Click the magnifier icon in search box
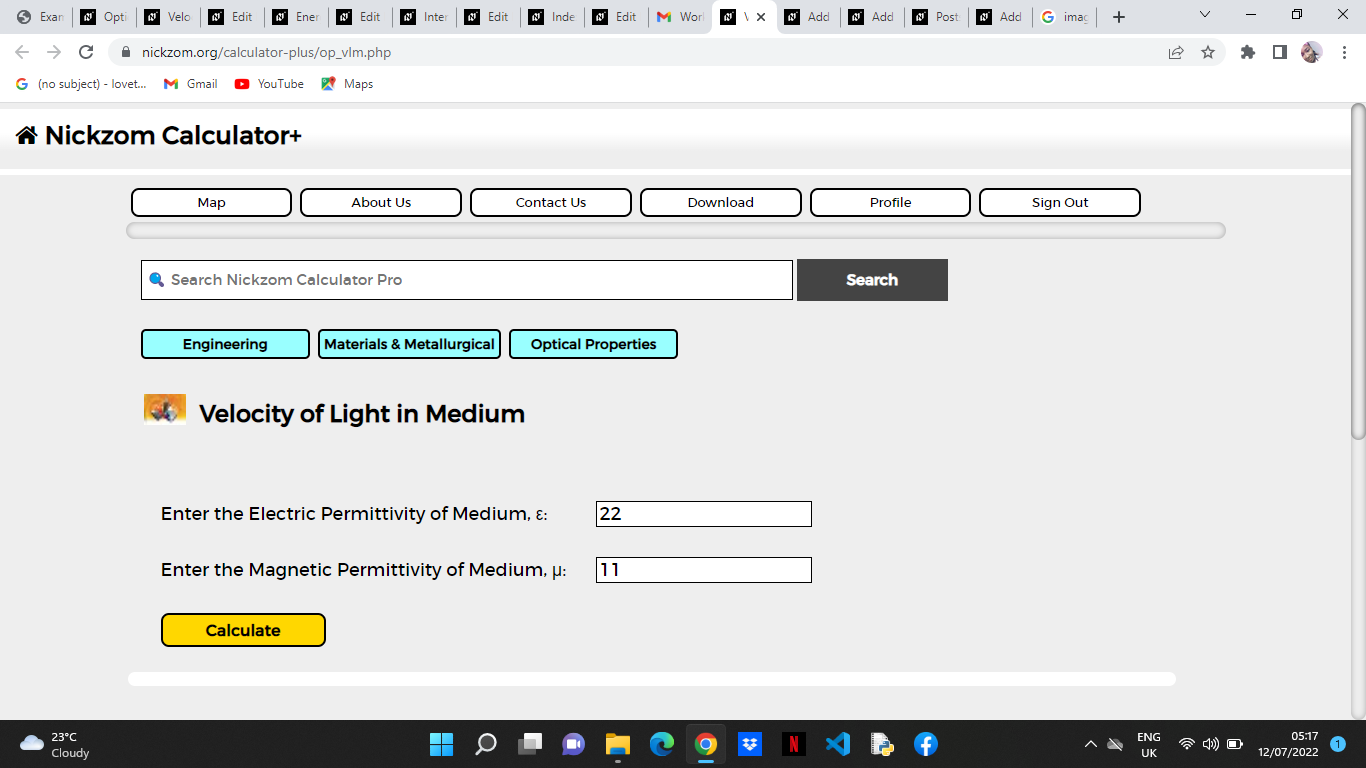This screenshot has height=768, width=1366. (156, 280)
